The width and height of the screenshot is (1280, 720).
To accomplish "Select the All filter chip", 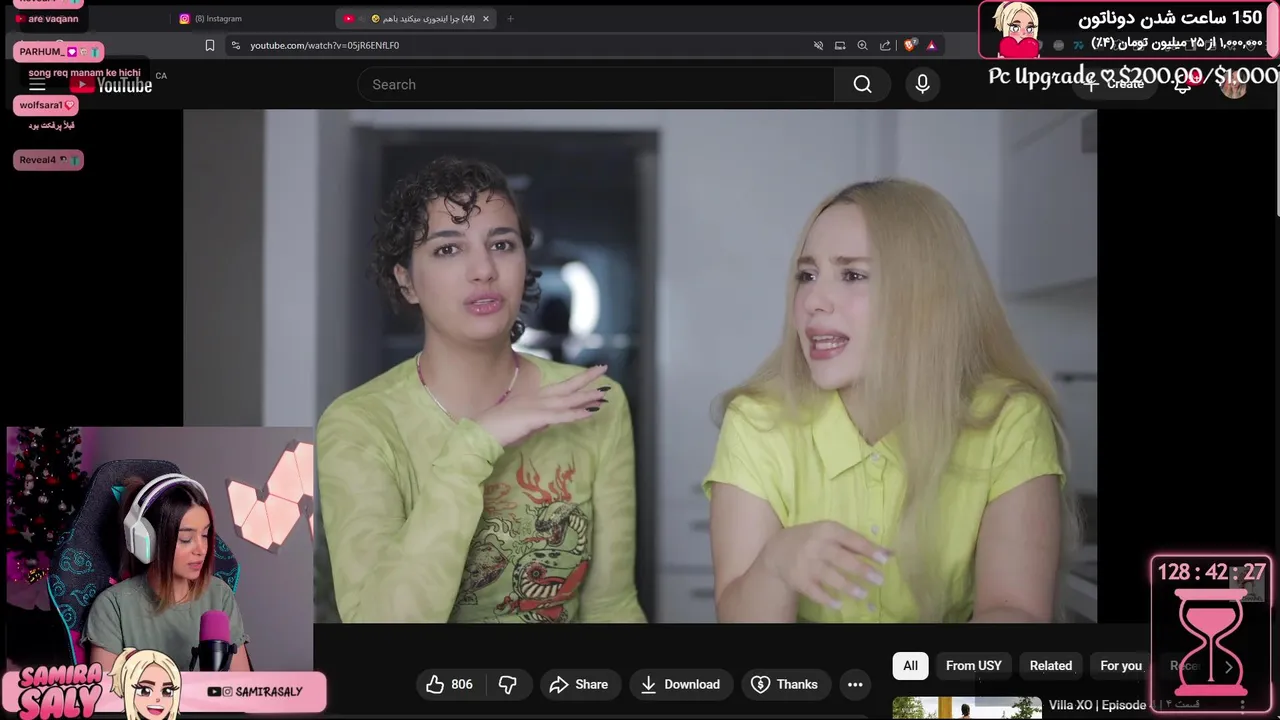I will (x=910, y=666).
